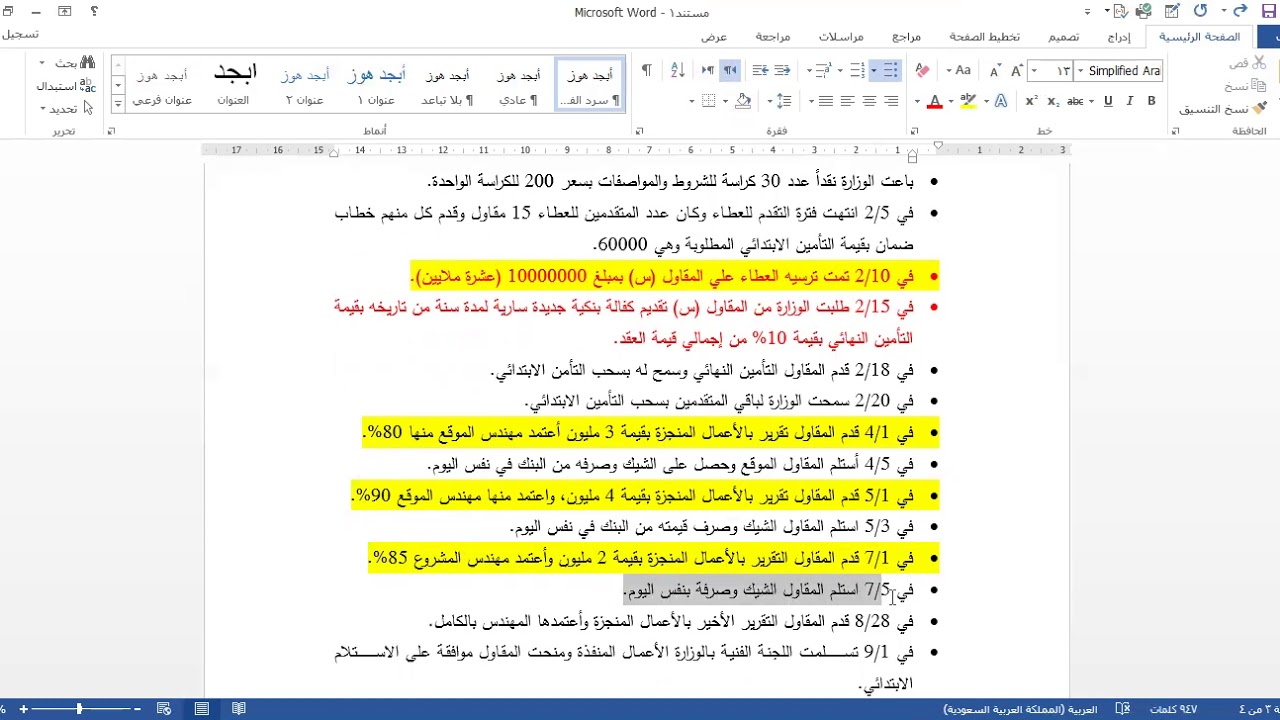This screenshot has height=720, width=1280.
Task: Open the References (مراجع) tab
Action: pos(906,37)
